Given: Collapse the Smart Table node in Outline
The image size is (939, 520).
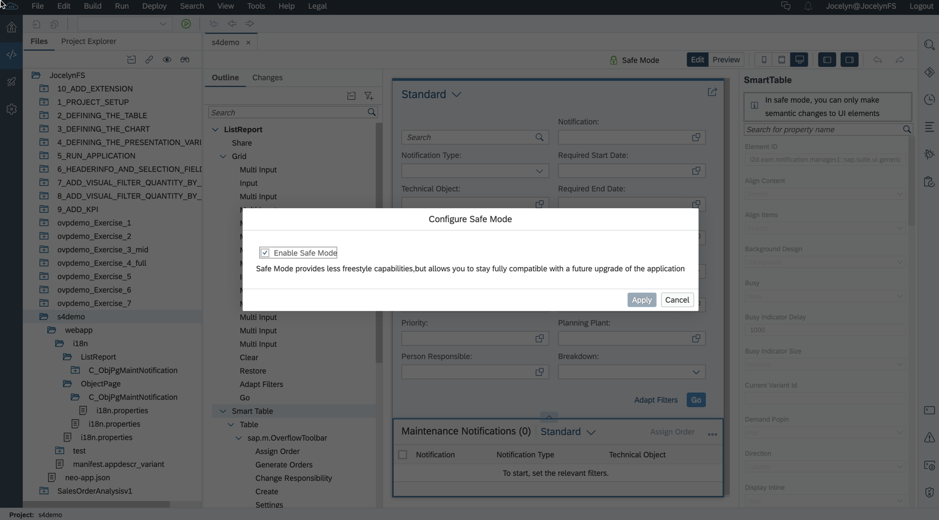Looking at the screenshot, I should [223, 411].
